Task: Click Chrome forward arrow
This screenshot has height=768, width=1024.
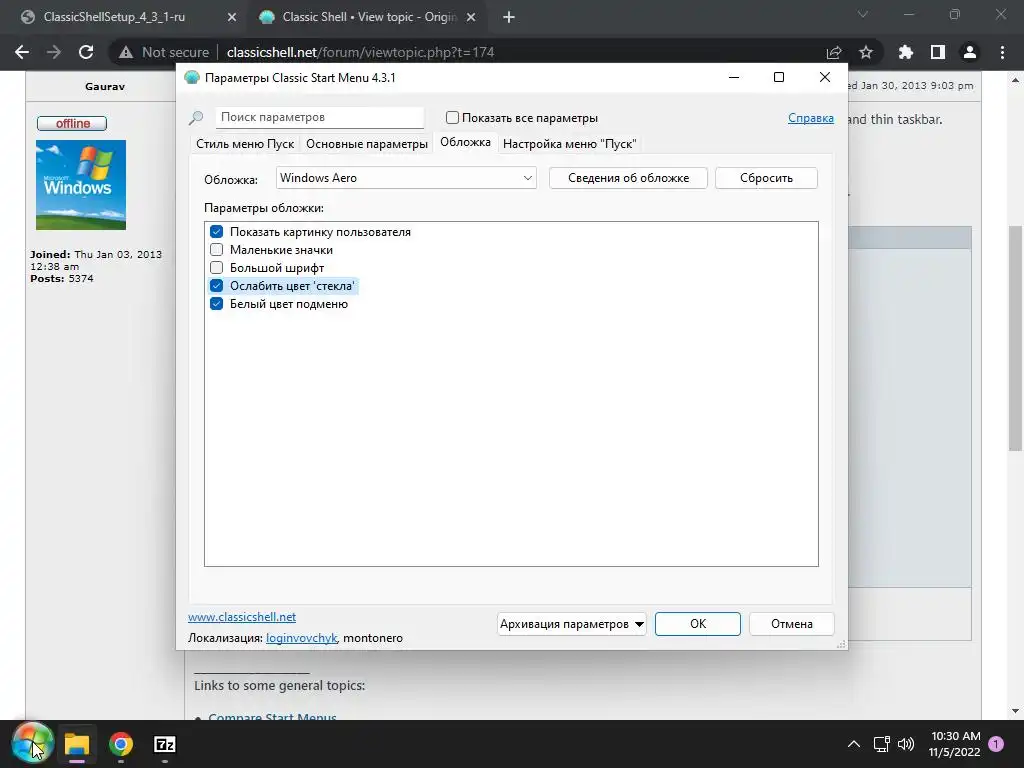Action: [54, 52]
